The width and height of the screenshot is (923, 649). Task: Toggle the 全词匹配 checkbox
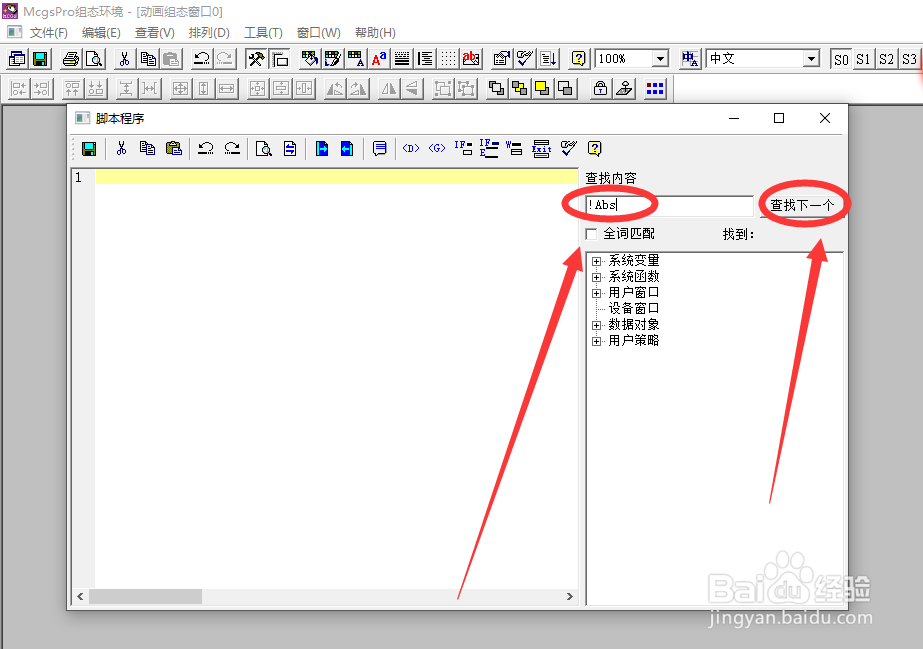click(x=592, y=234)
